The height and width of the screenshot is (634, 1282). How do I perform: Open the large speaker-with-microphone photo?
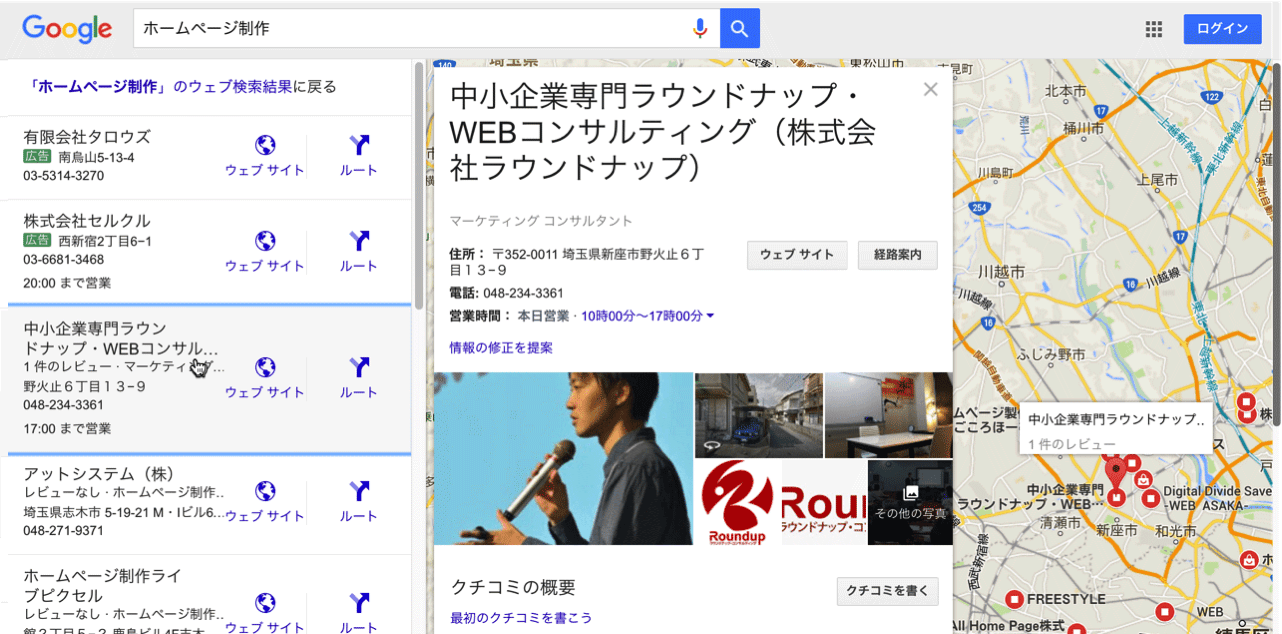[563, 458]
